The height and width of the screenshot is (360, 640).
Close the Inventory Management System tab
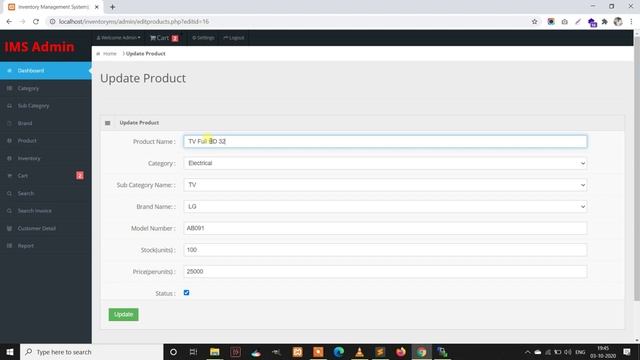point(97,7)
